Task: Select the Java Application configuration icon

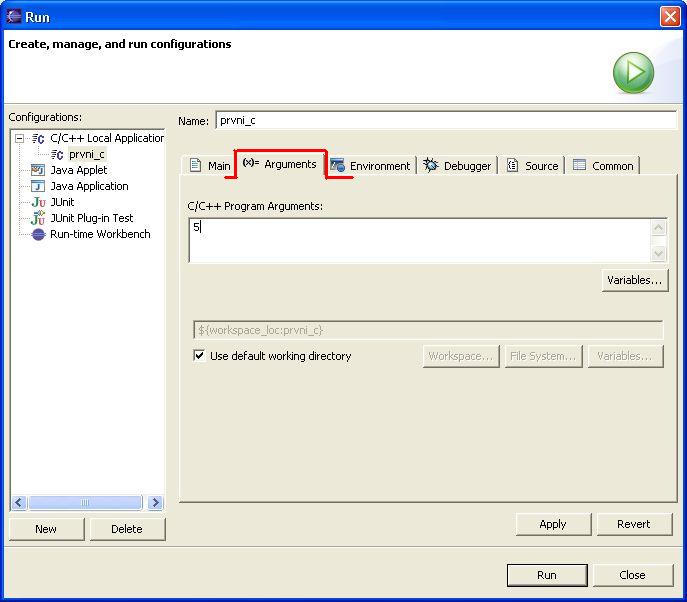Action: point(38,186)
